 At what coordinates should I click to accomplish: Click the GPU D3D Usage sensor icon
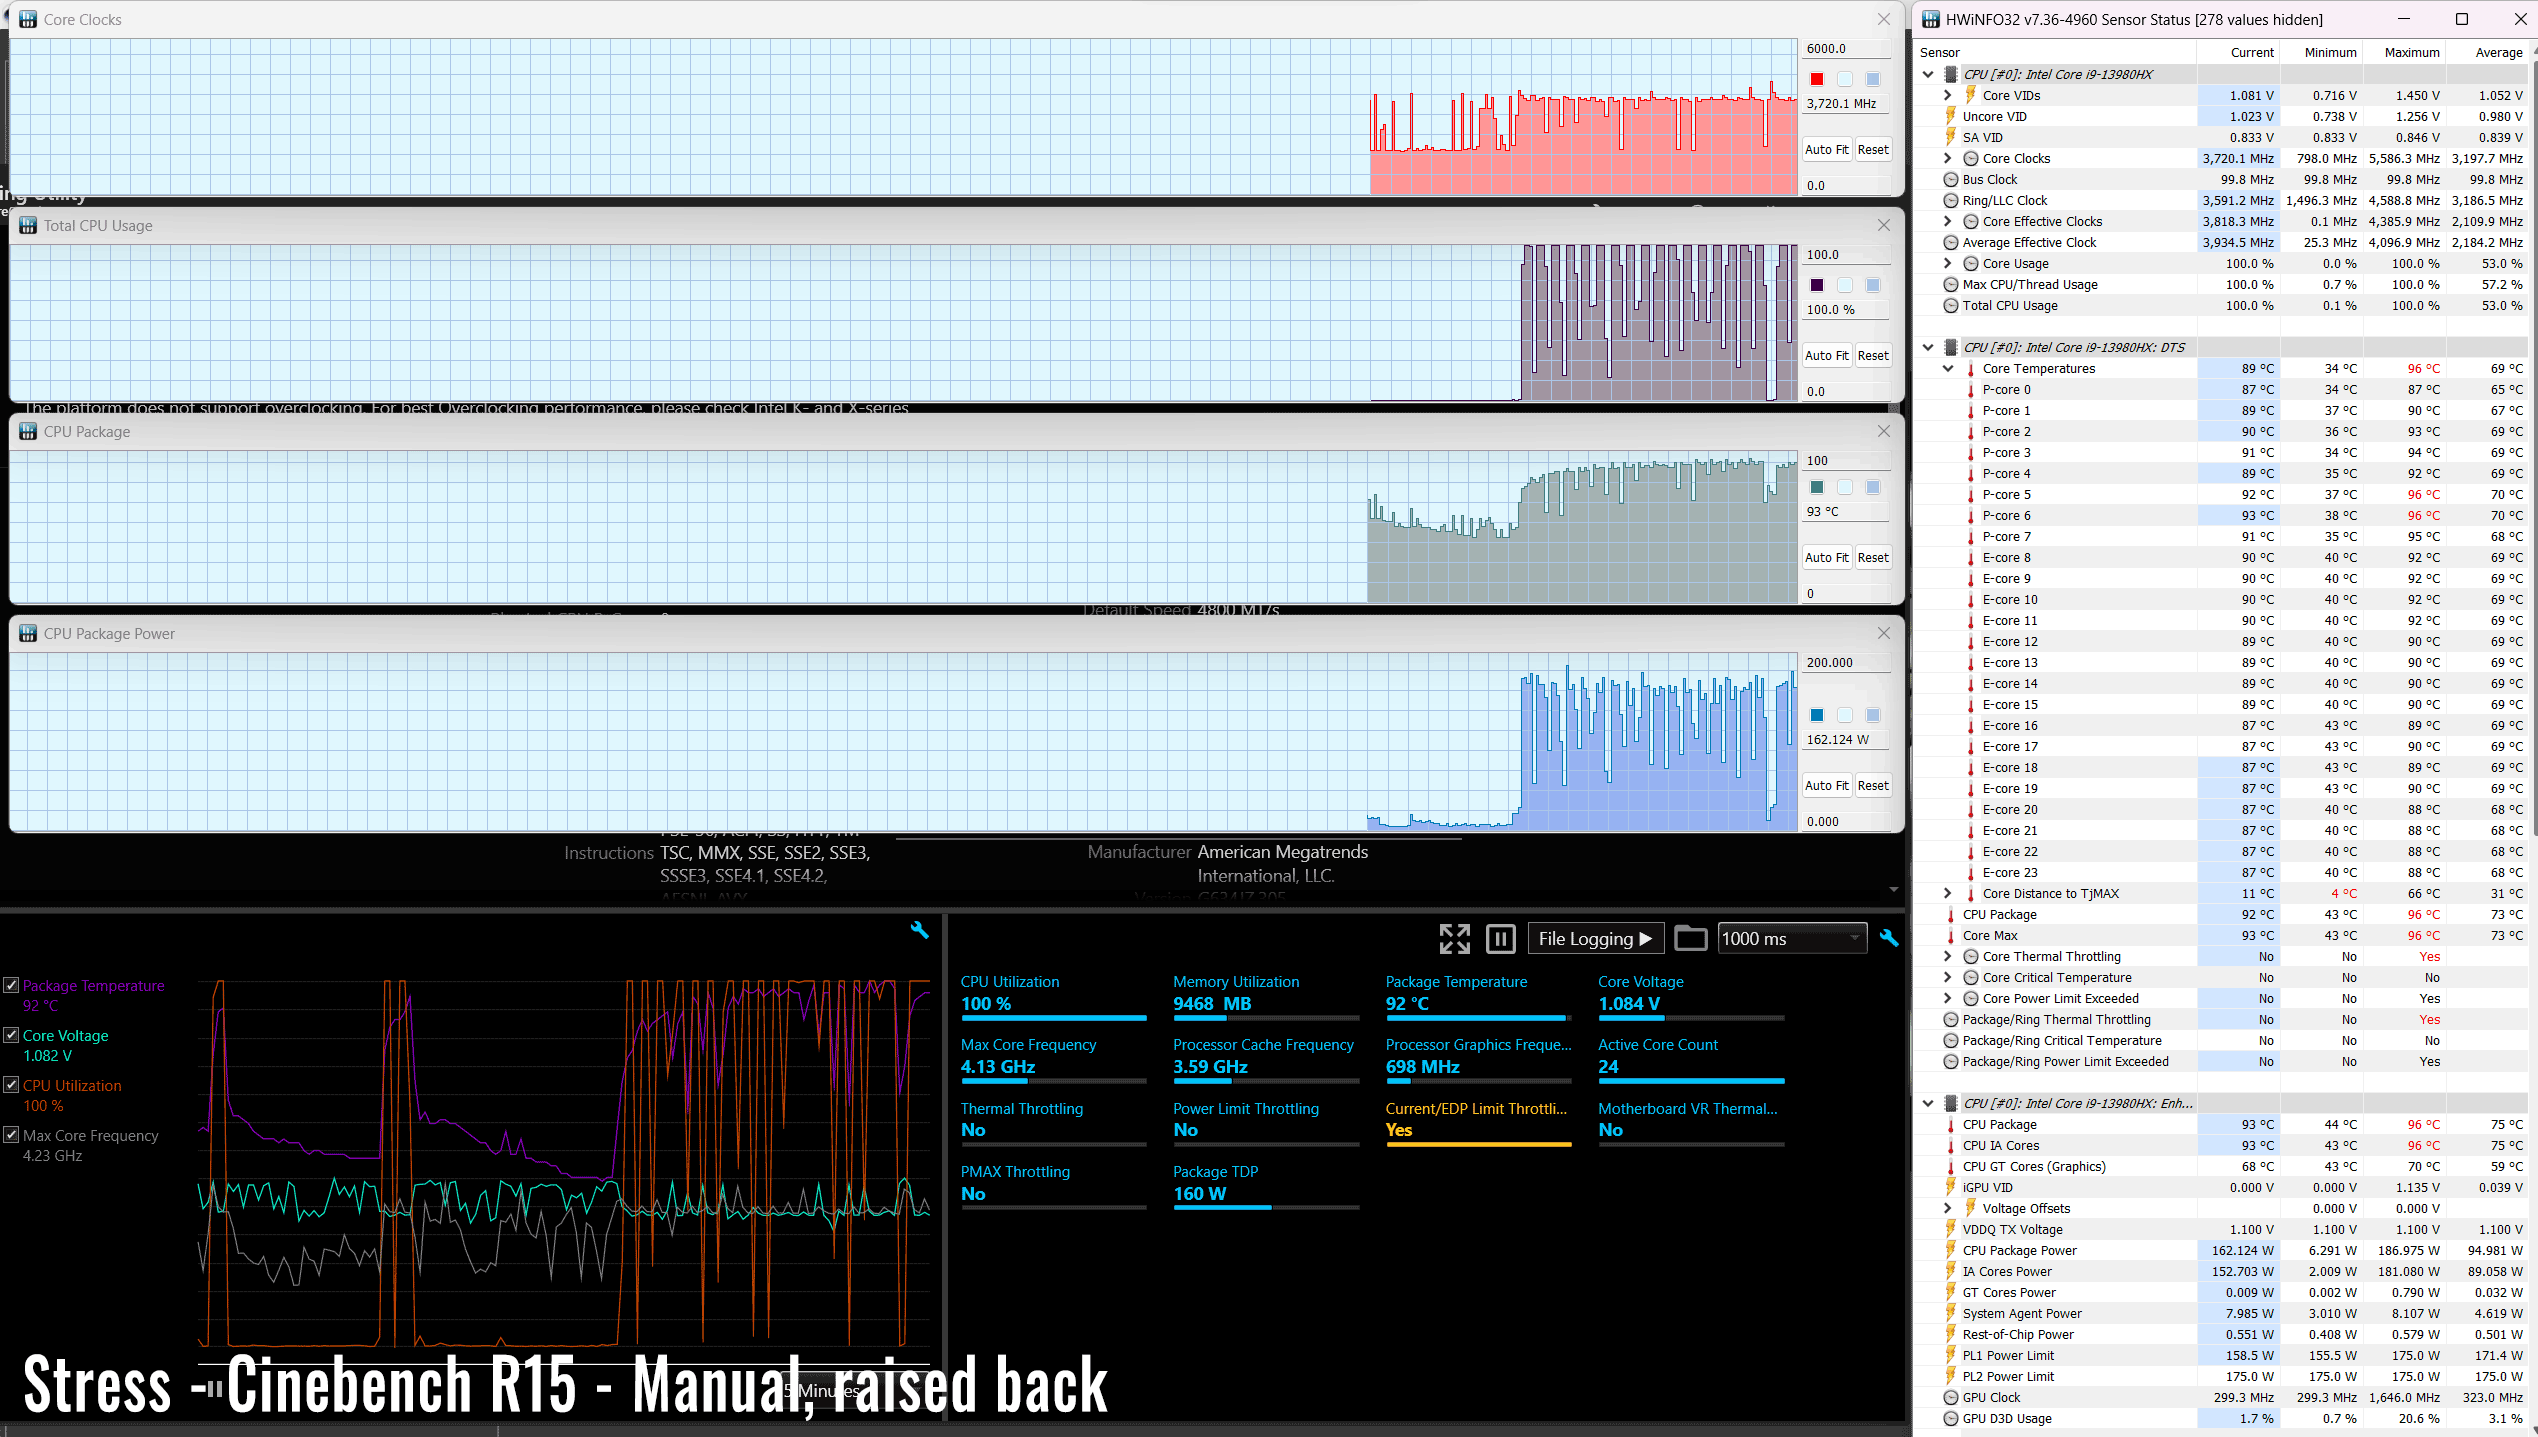[1950, 1419]
